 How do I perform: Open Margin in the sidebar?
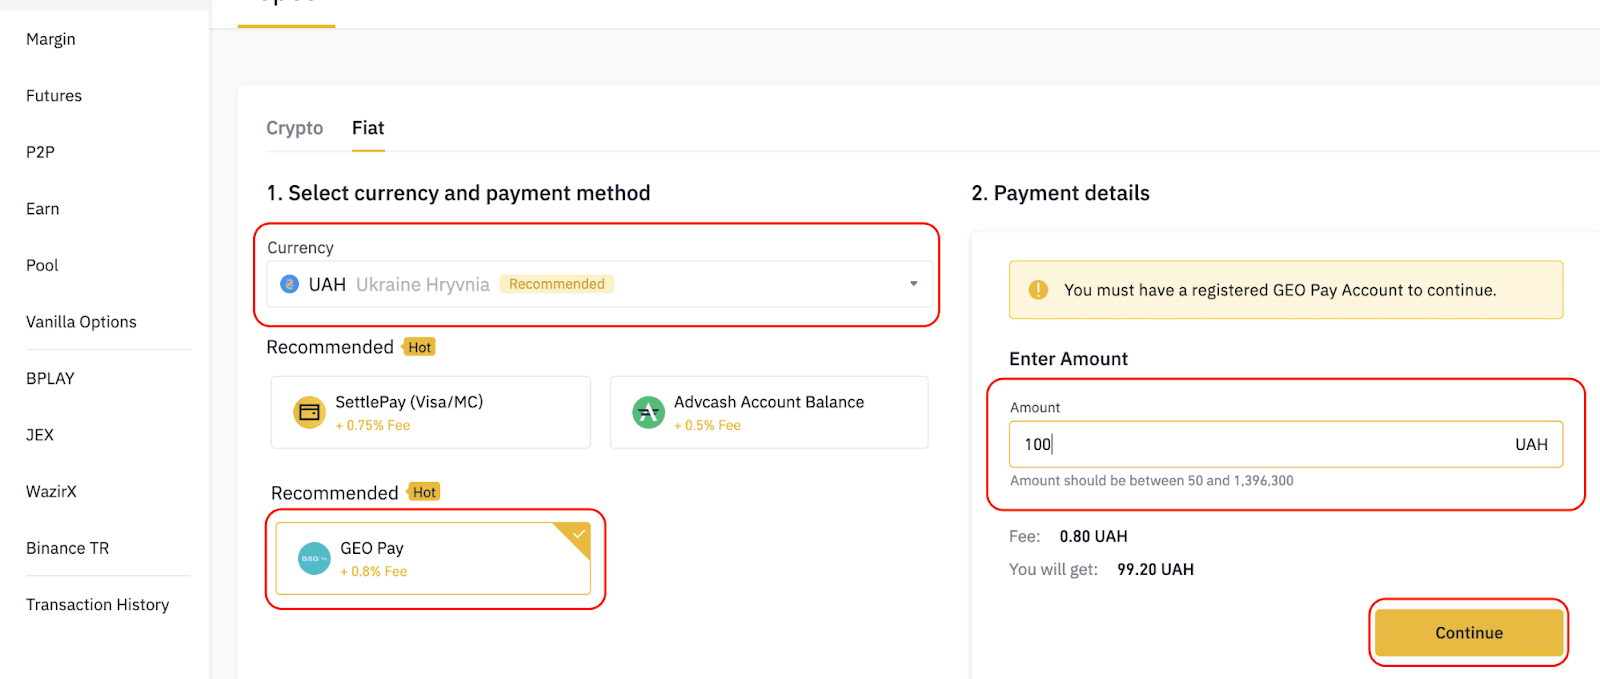[x=51, y=39]
